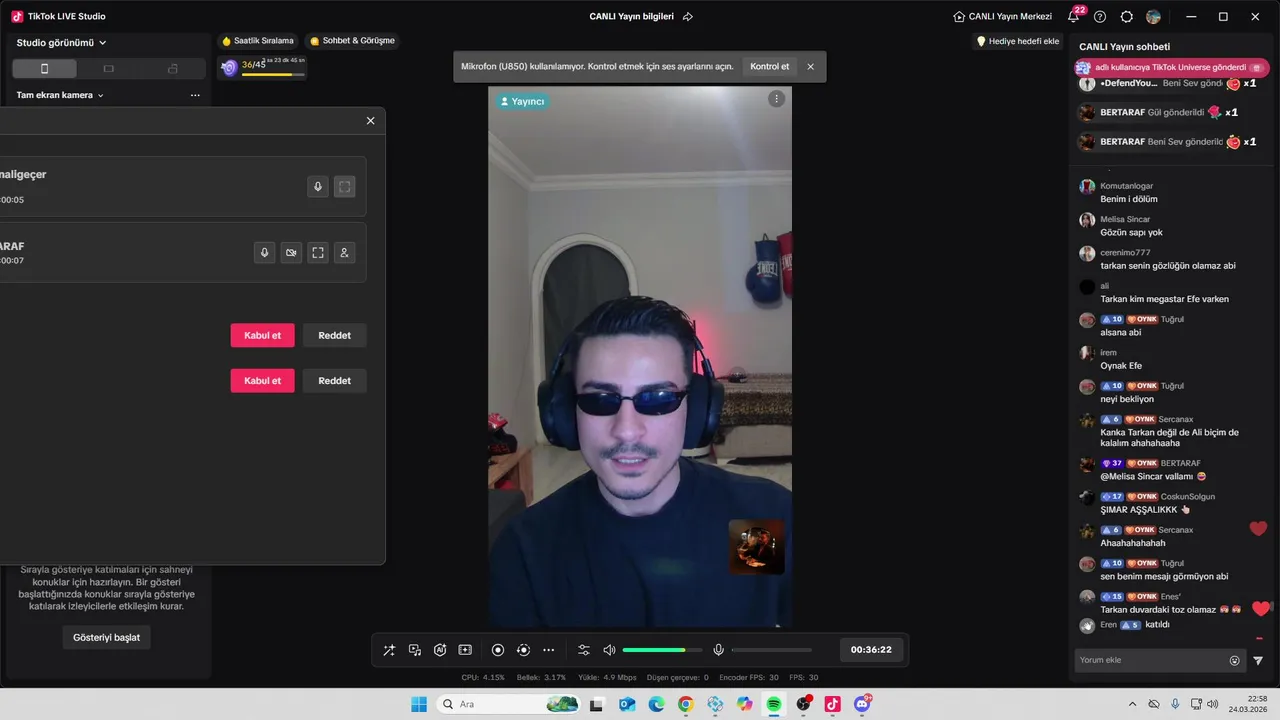Open the audio mixer settings icon

[x=584, y=650]
